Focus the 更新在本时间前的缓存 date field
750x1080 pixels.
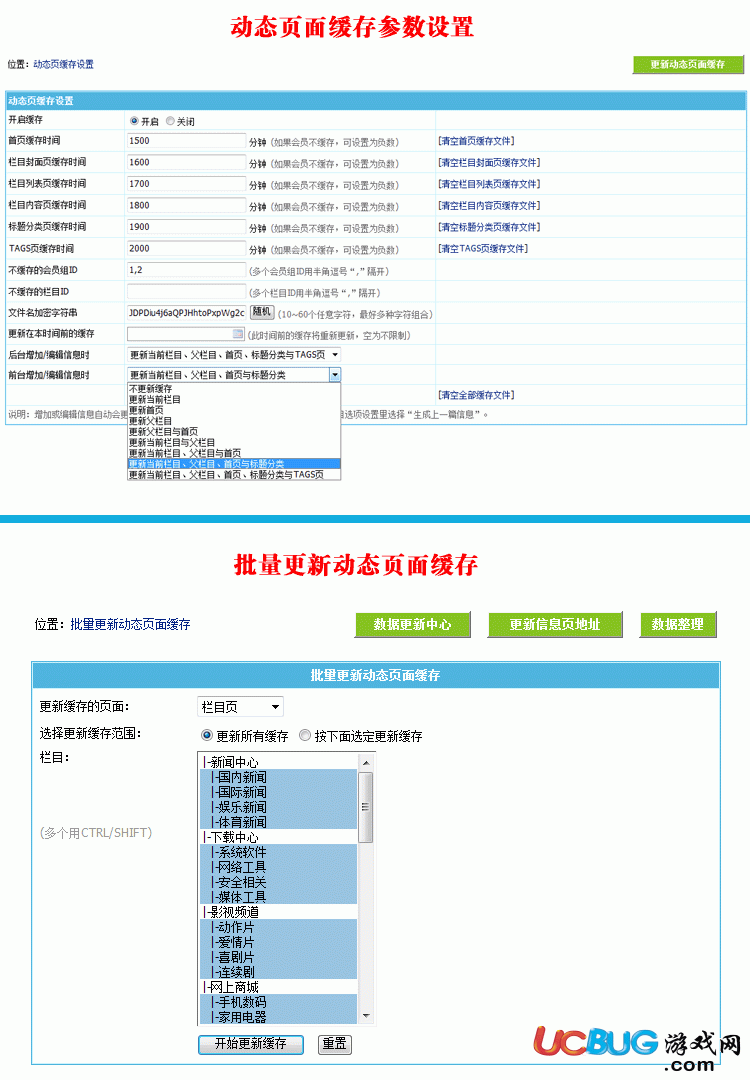(186, 334)
